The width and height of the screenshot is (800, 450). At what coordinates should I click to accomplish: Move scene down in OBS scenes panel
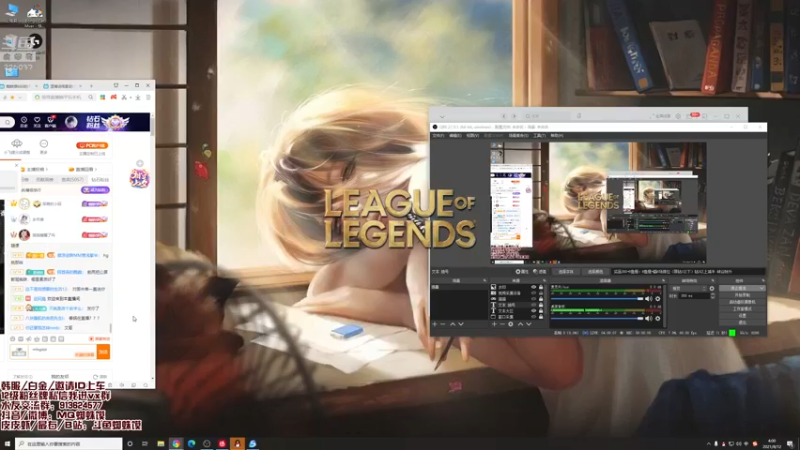(x=461, y=324)
